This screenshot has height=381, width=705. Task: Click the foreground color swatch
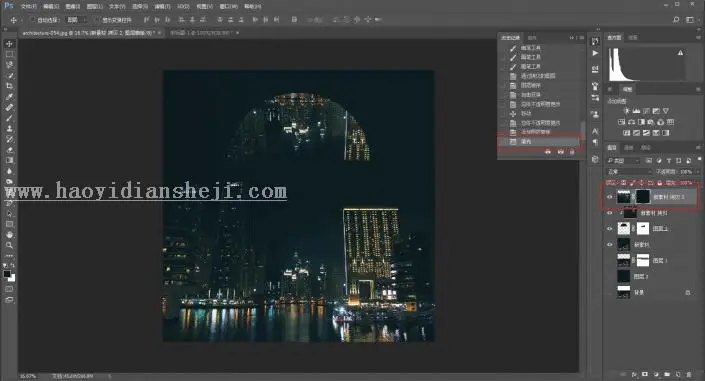(x=7, y=274)
